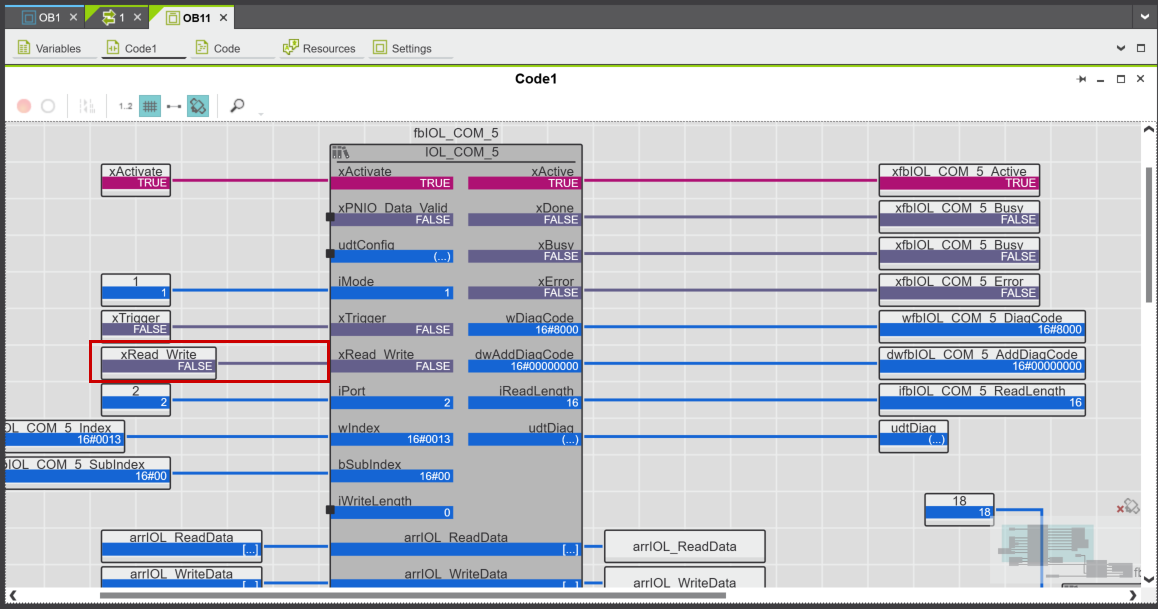
Task: Toggle the execution order 1..2 icon
Action: click(125, 106)
